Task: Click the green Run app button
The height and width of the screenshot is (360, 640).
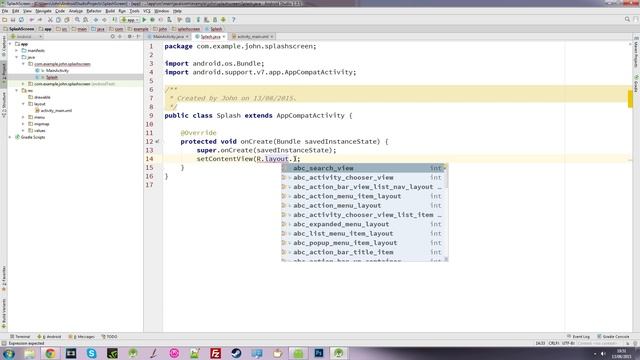Action: tap(144, 20)
